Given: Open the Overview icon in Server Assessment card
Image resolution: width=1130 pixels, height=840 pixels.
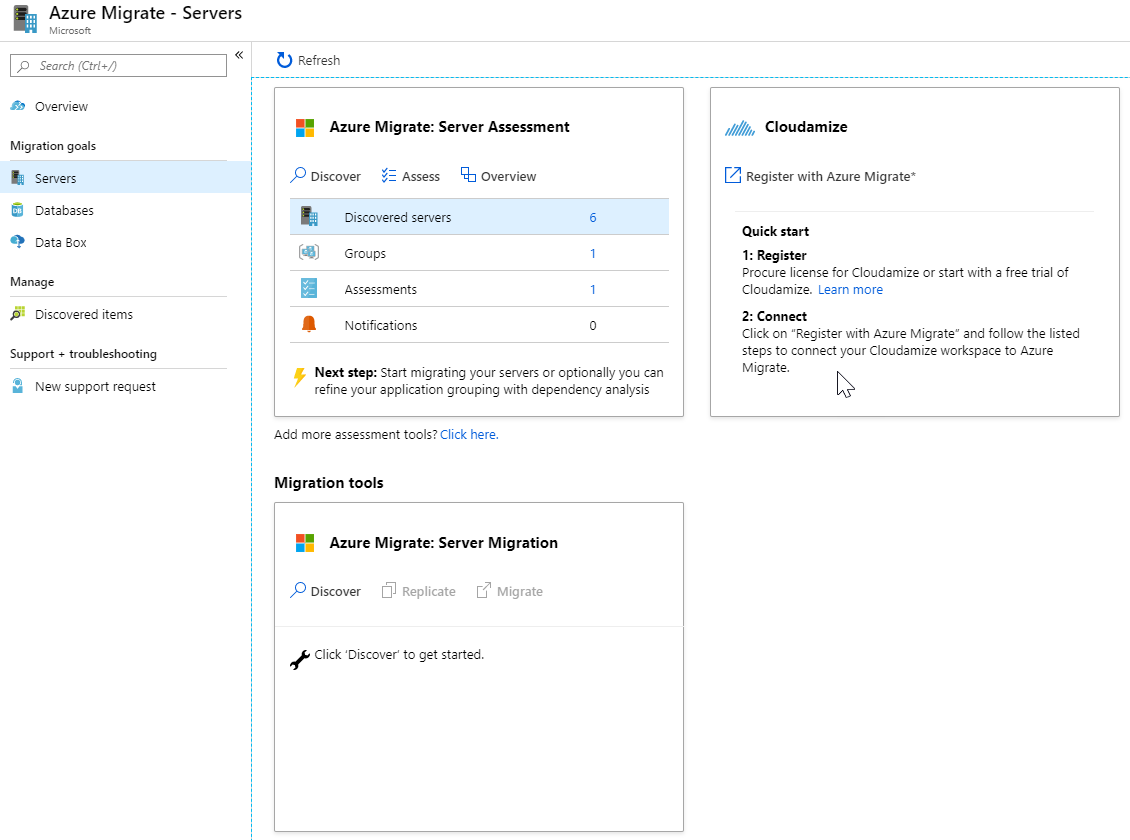Looking at the screenshot, I should pos(467,175).
